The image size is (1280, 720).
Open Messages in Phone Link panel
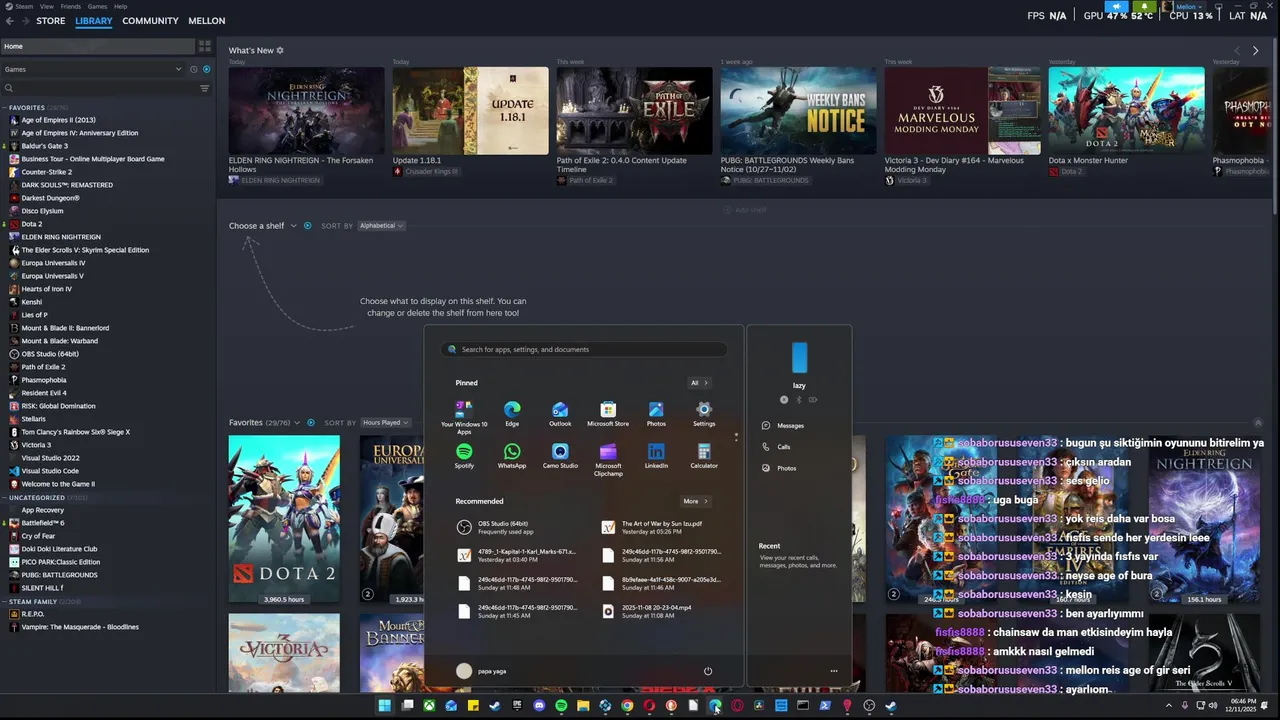(x=783, y=426)
